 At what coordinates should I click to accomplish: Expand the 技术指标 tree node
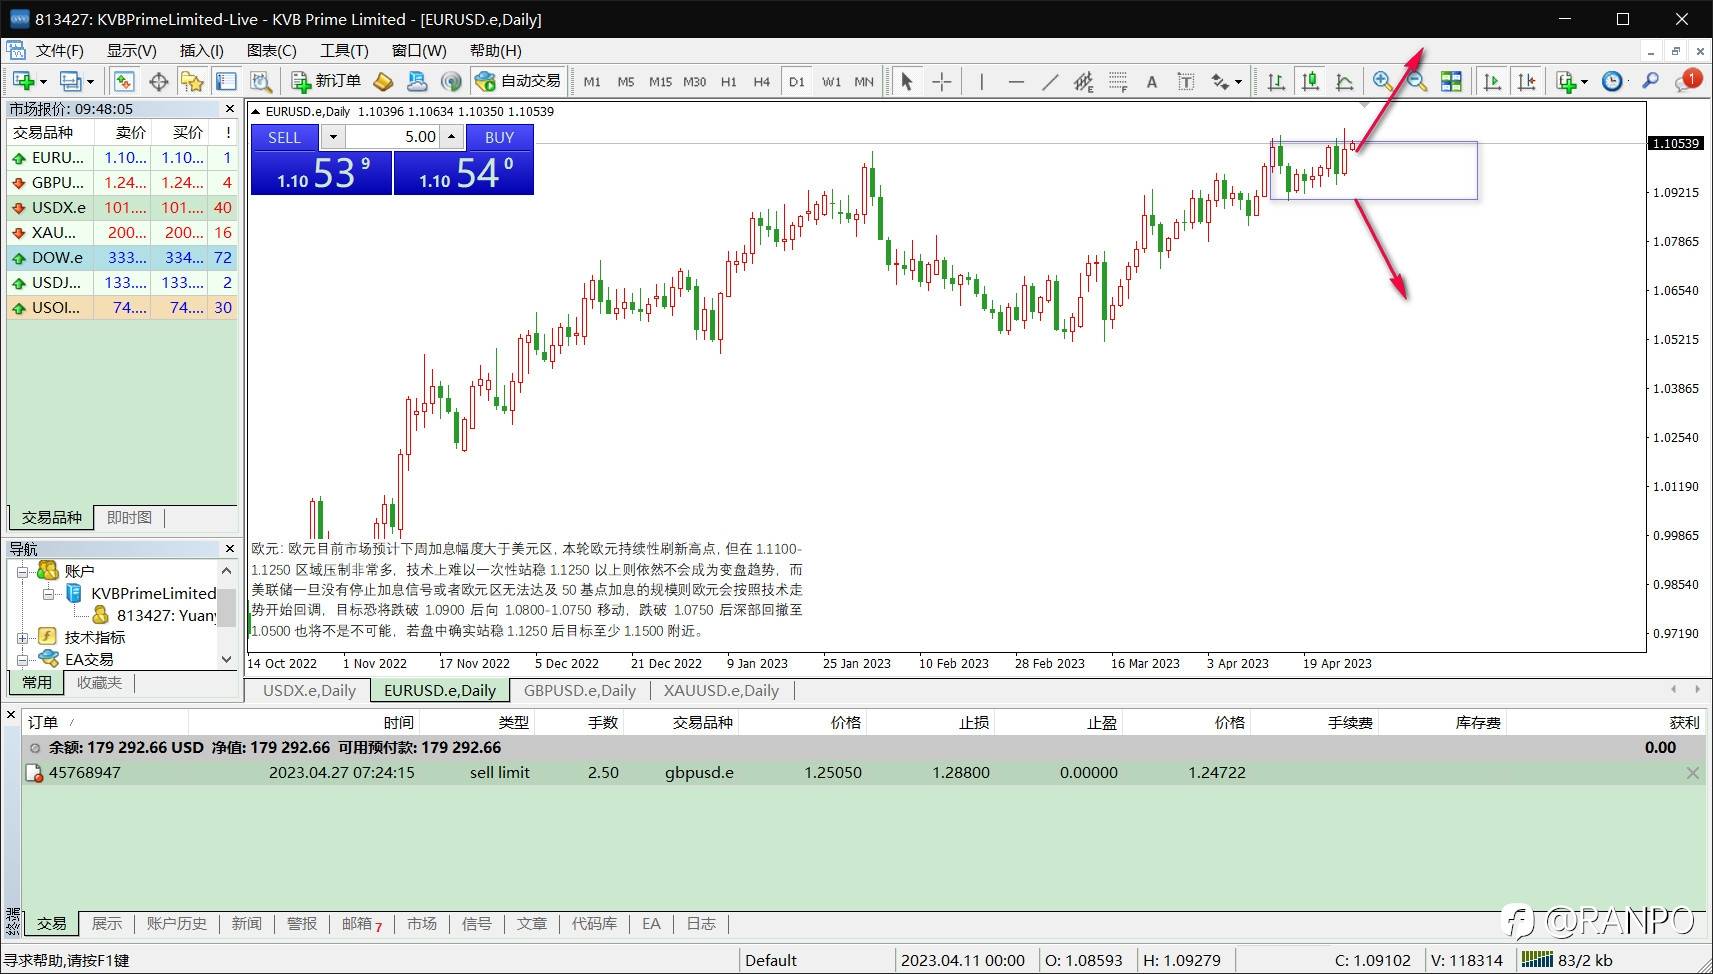click(x=22, y=637)
